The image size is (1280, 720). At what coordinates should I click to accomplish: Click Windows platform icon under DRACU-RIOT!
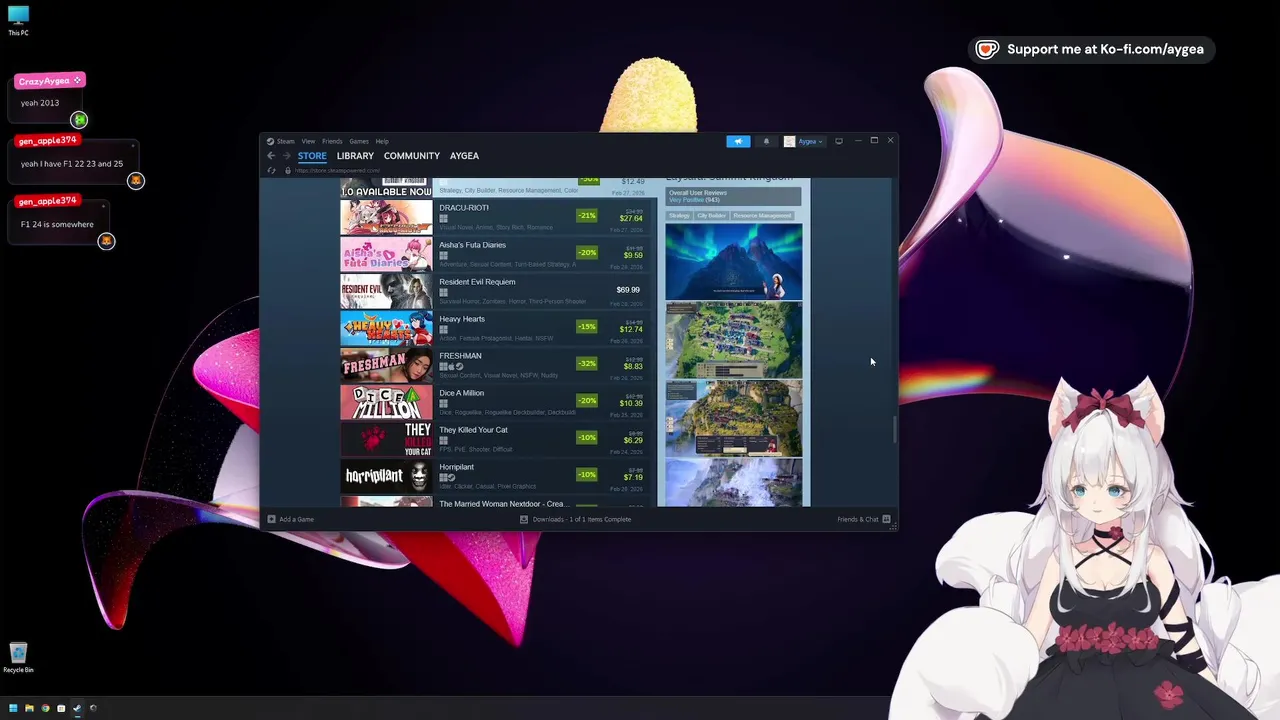coord(443,219)
